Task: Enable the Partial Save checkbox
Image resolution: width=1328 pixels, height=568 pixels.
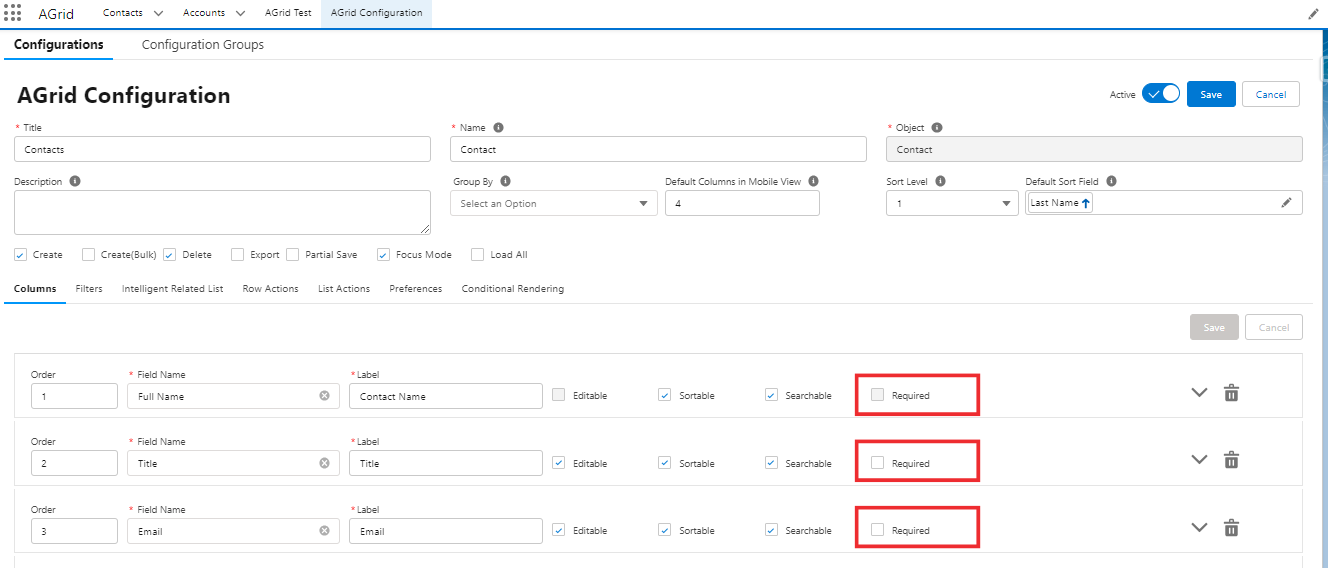Action: [293, 254]
